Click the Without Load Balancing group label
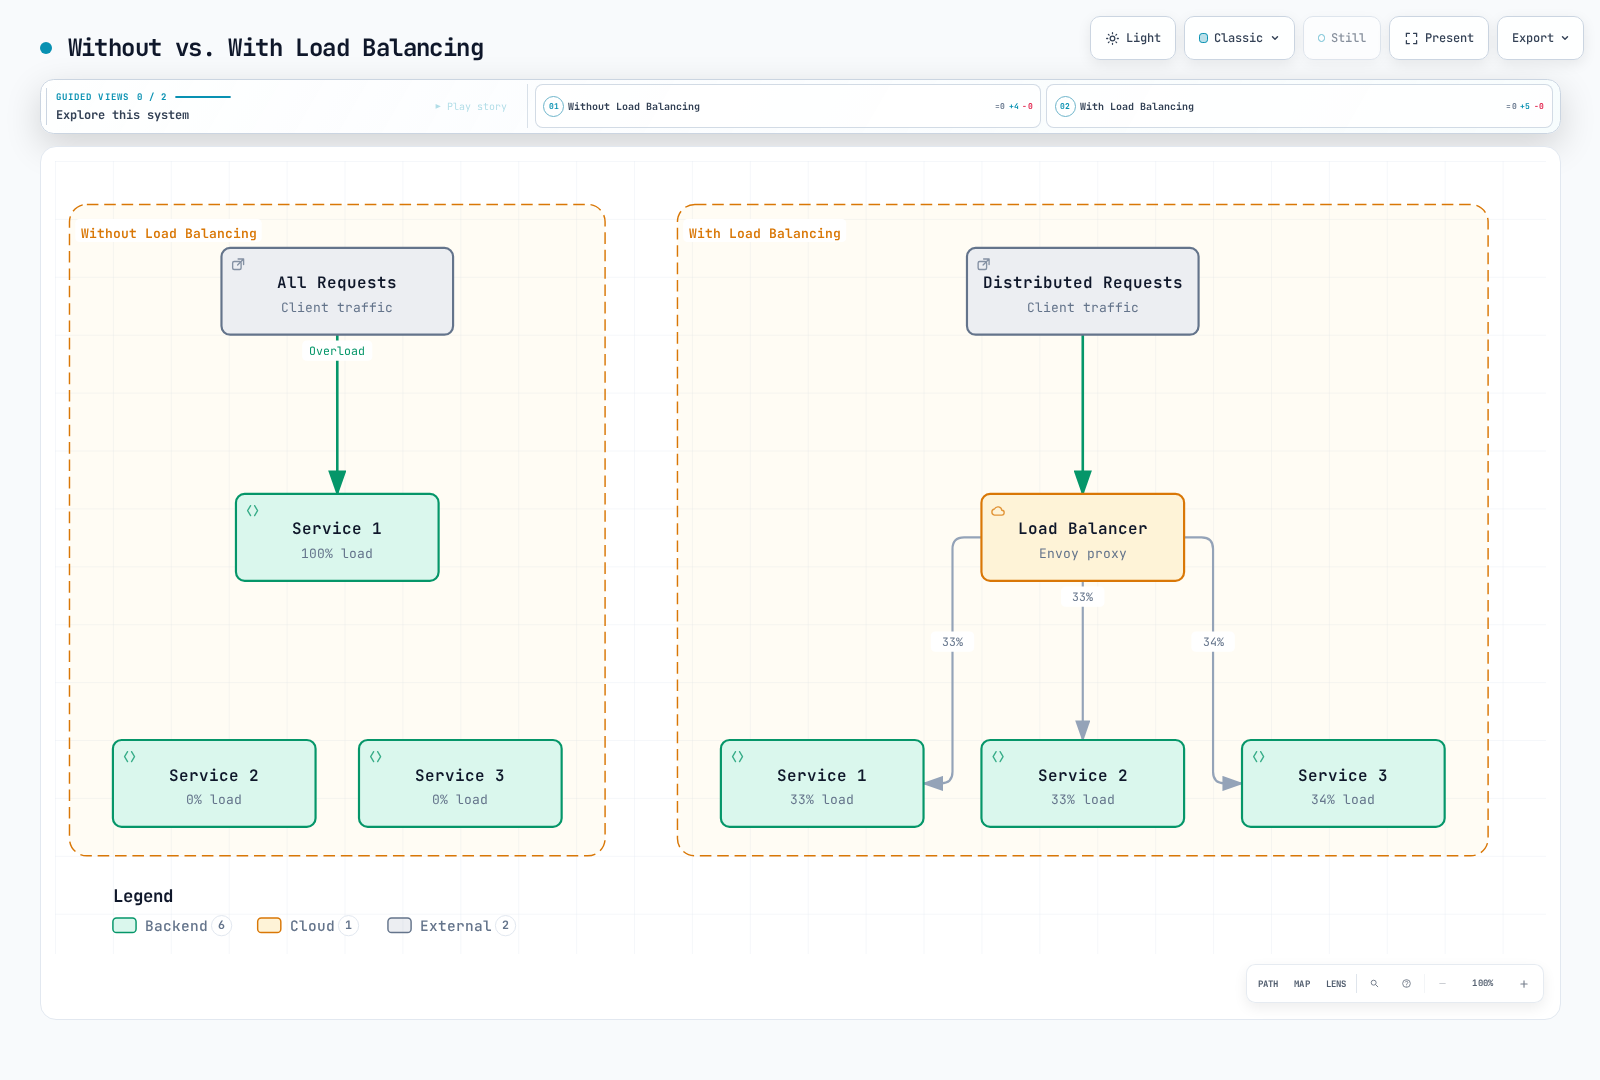The image size is (1600, 1080). (169, 234)
